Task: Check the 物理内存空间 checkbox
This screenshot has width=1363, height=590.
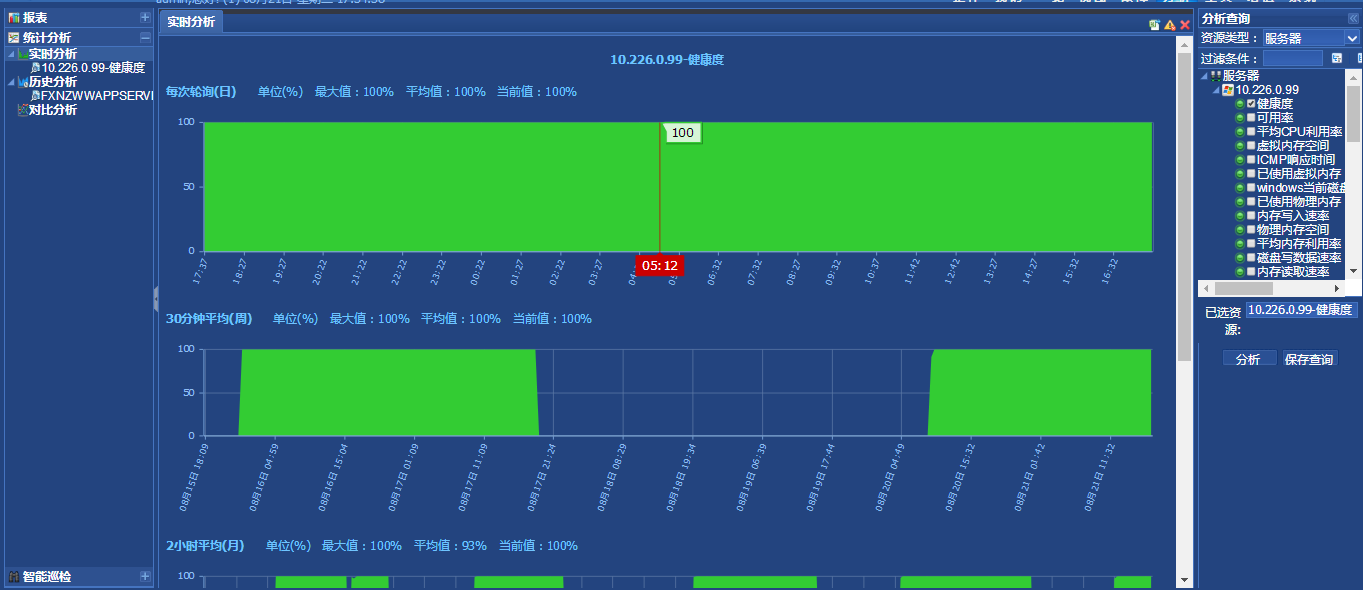Action: [x=1251, y=229]
